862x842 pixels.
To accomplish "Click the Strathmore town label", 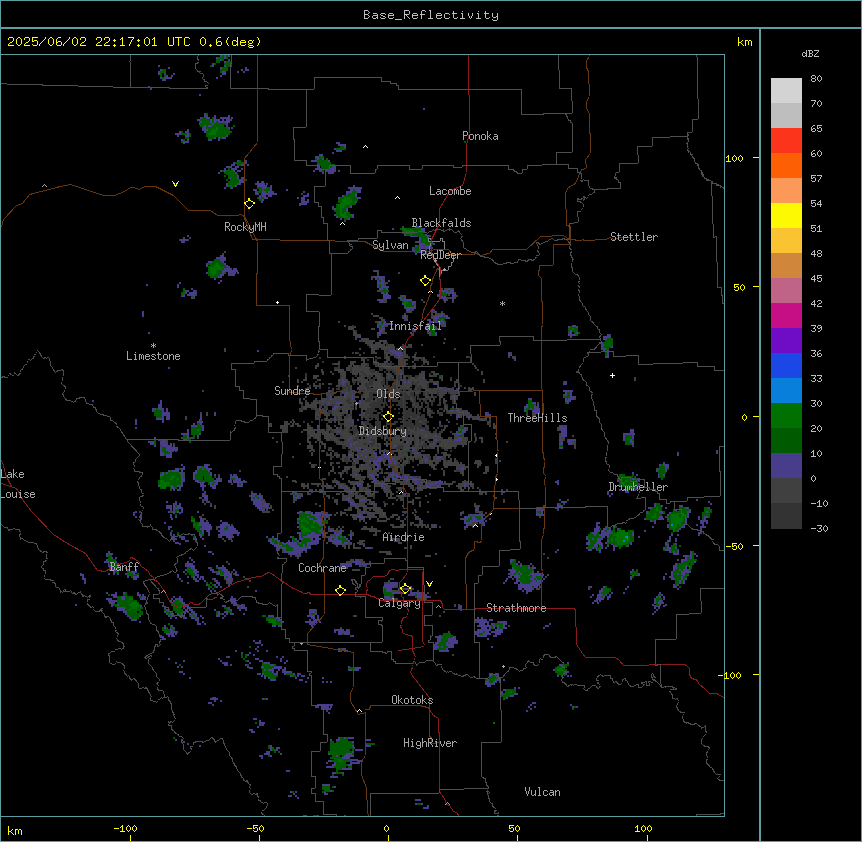I will (516, 608).
